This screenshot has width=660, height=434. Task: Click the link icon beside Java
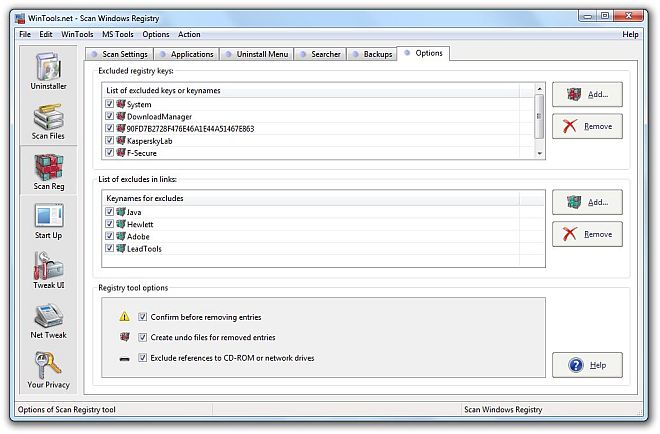(121, 212)
